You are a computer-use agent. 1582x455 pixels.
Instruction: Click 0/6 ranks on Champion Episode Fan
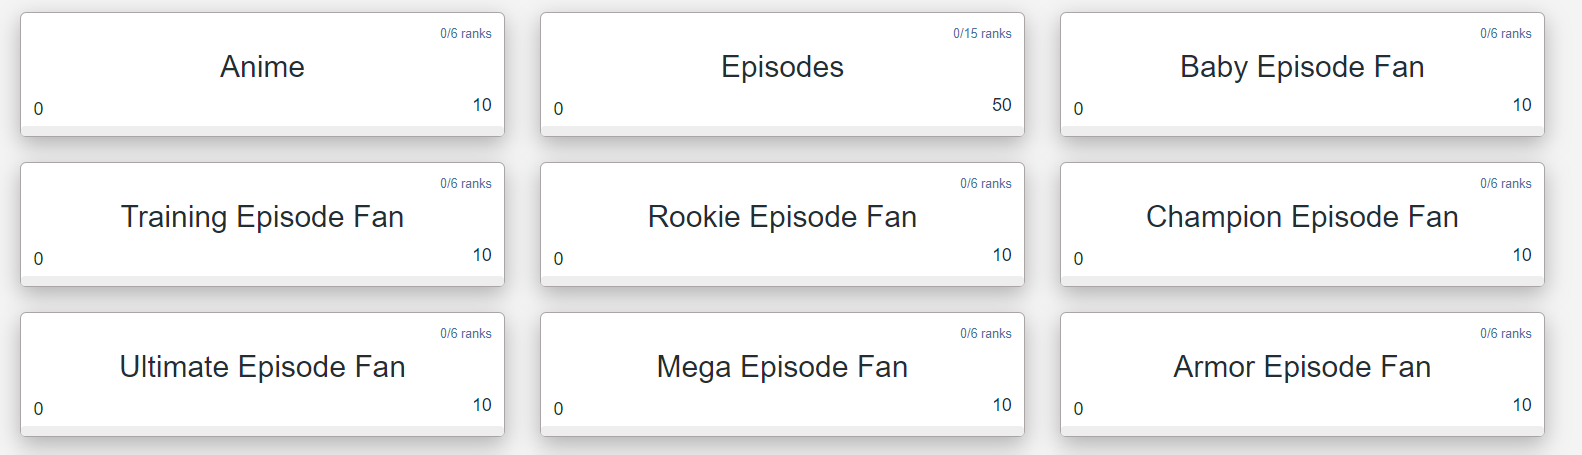tap(1506, 184)
